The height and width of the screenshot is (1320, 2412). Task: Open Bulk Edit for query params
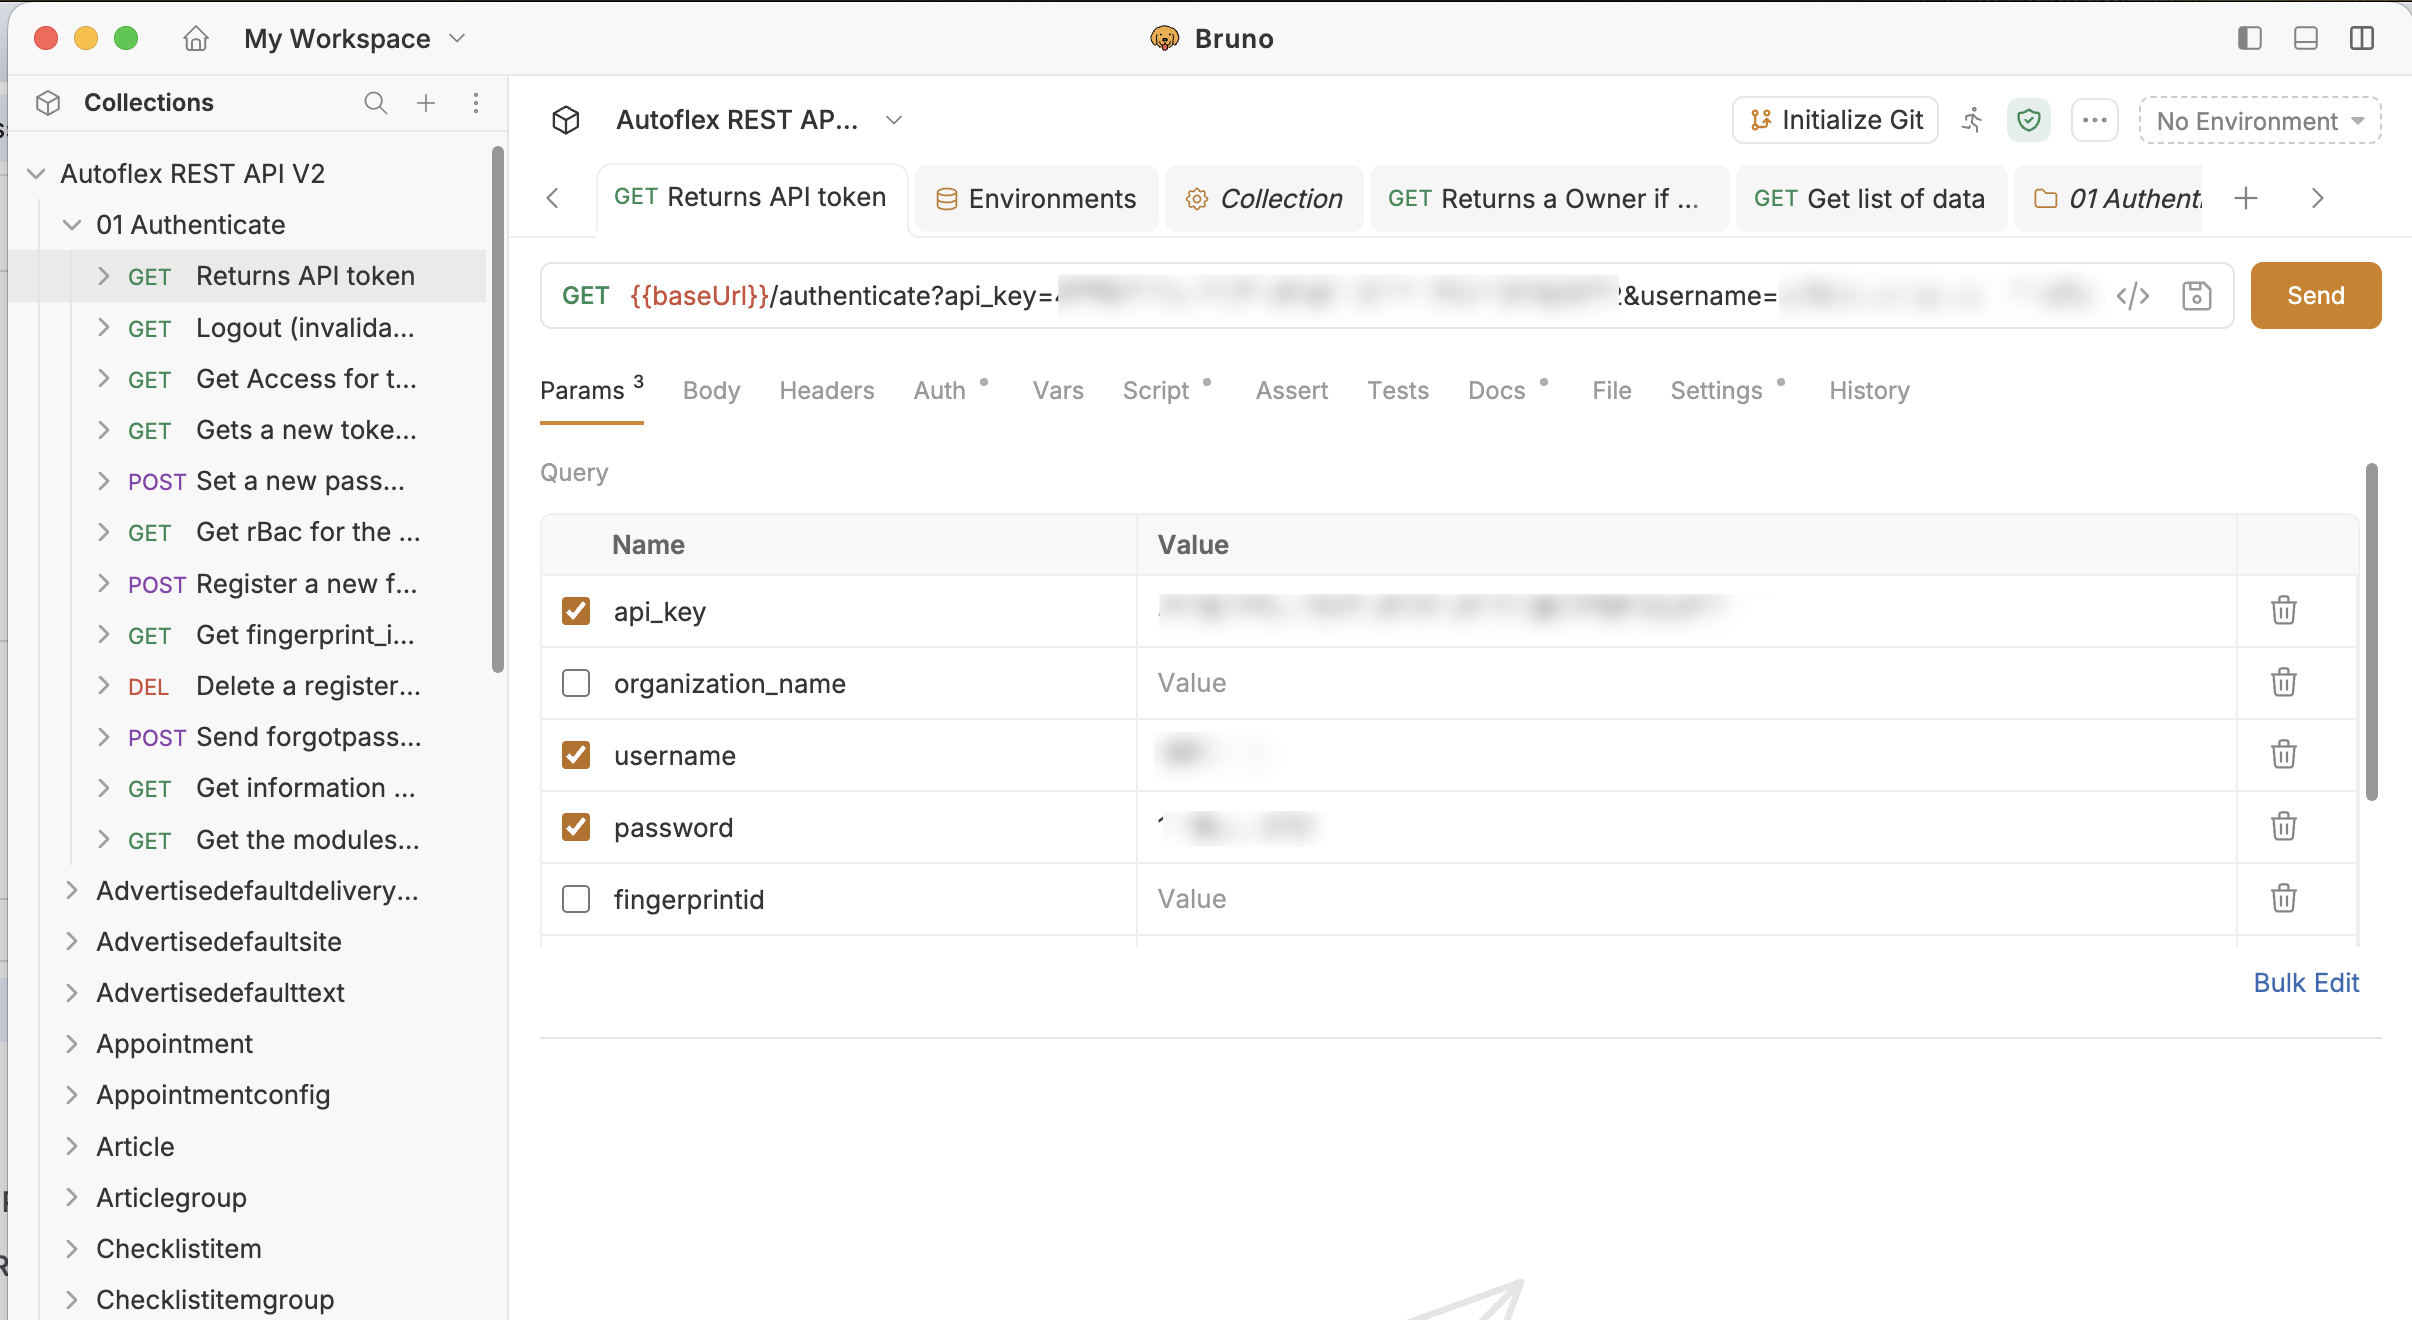coord(2306,983)
